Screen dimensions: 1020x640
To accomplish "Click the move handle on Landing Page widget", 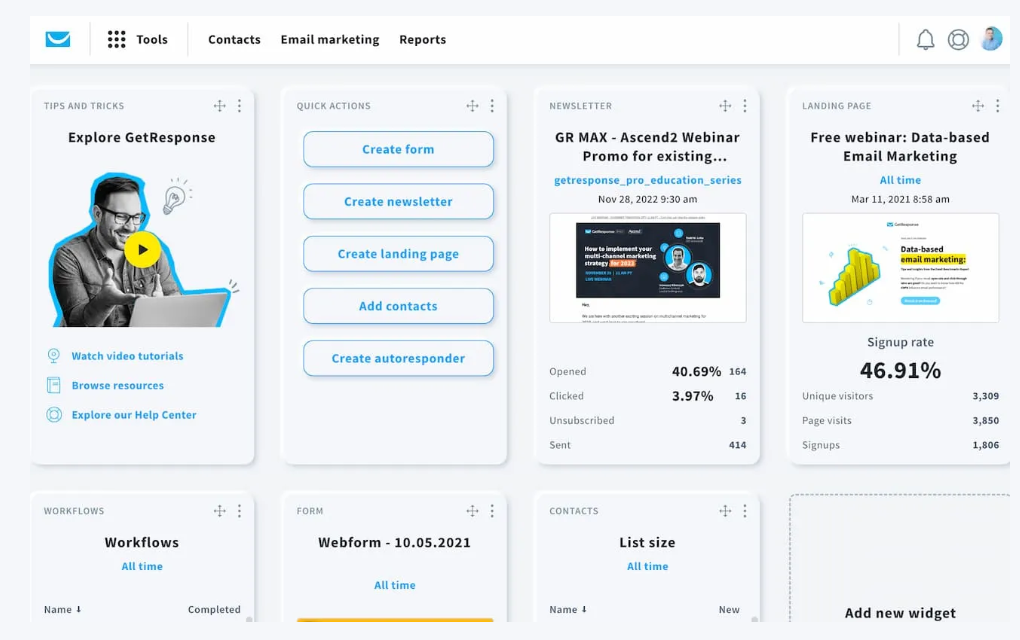I will coord(978,106).
